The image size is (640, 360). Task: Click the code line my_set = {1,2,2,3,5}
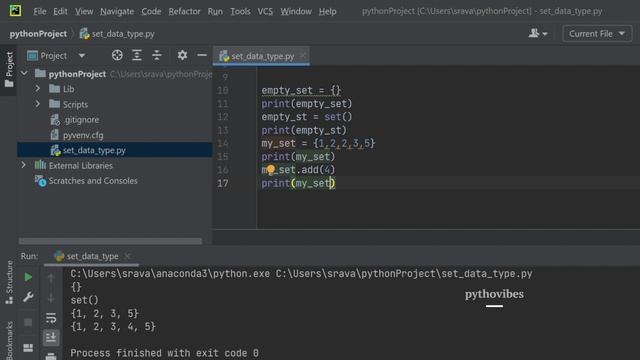click(318, 143)
